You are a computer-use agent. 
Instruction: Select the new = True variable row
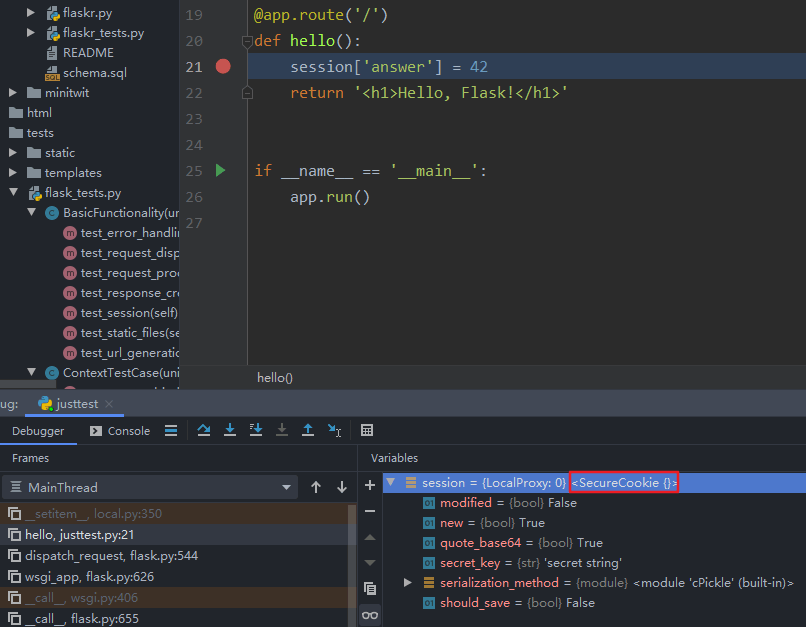click(594, 523)
